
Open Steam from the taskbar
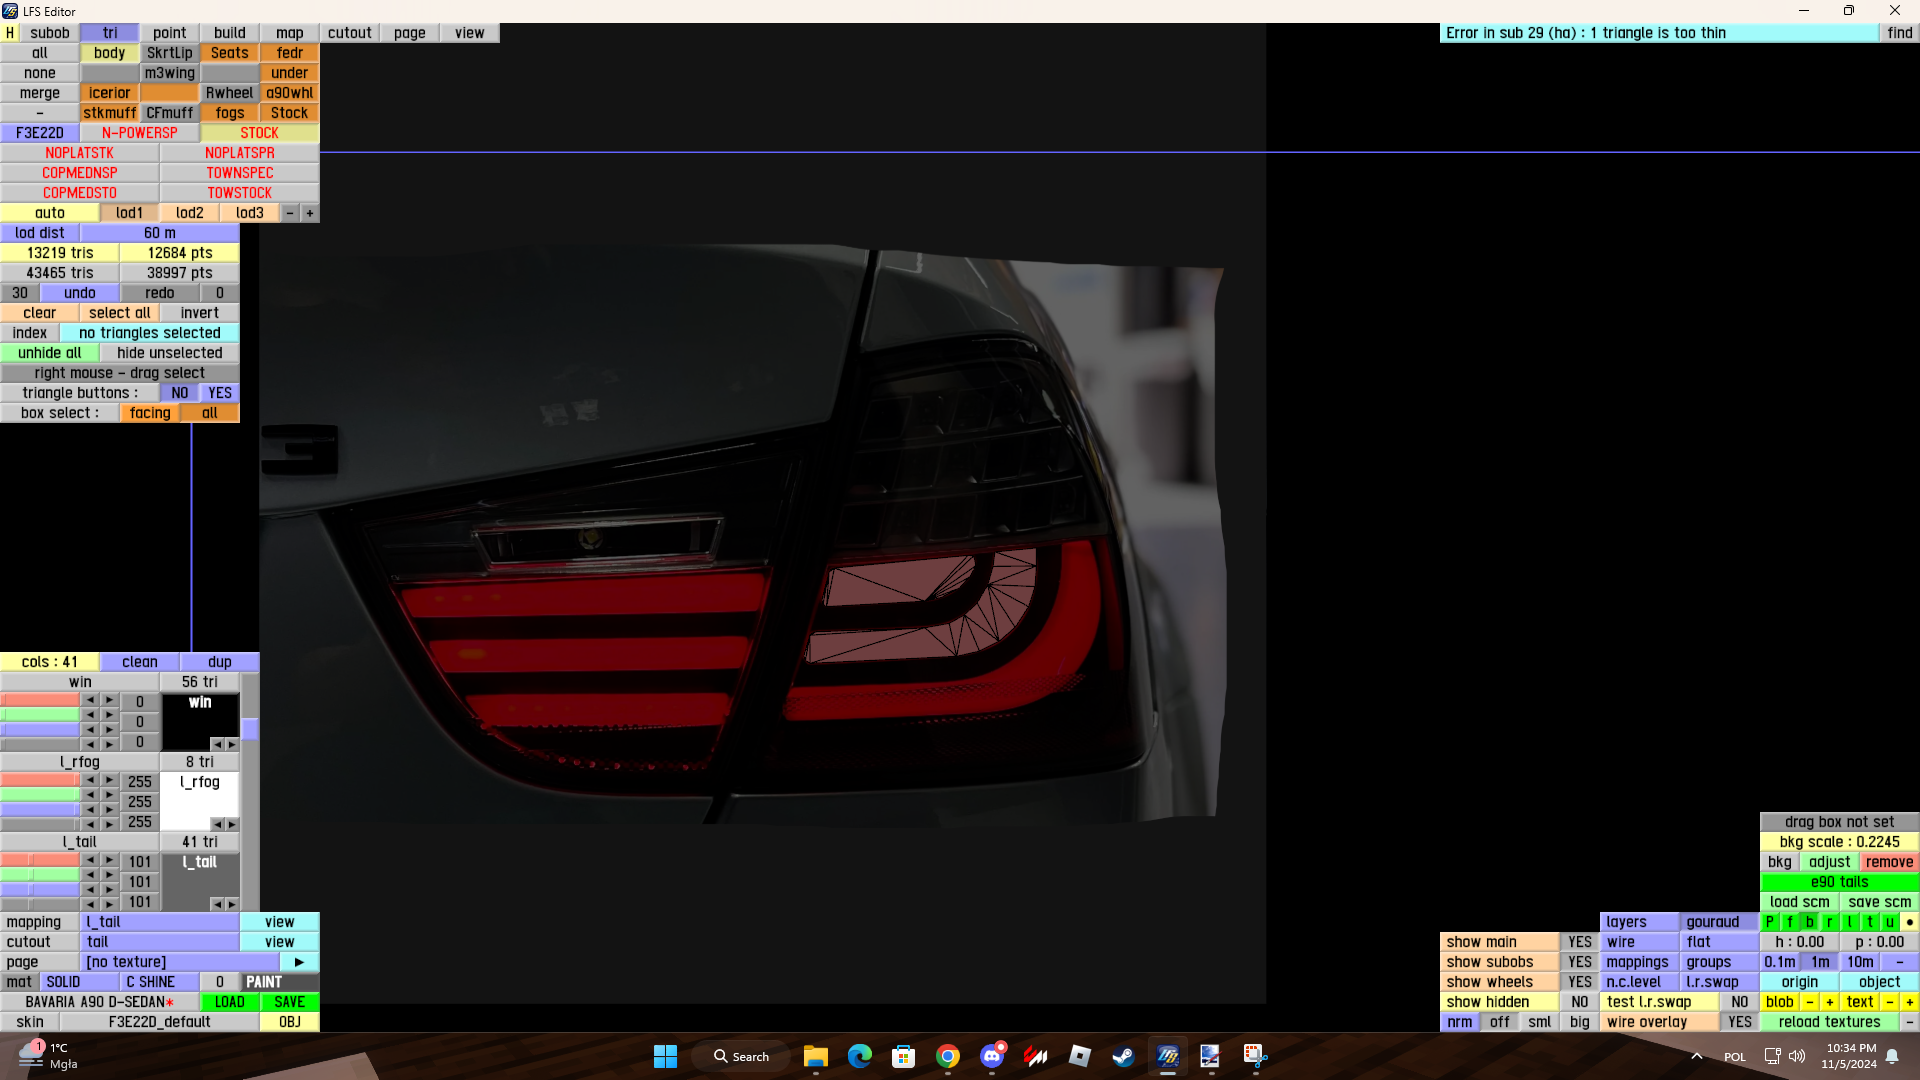[x=1123, y=1056]
